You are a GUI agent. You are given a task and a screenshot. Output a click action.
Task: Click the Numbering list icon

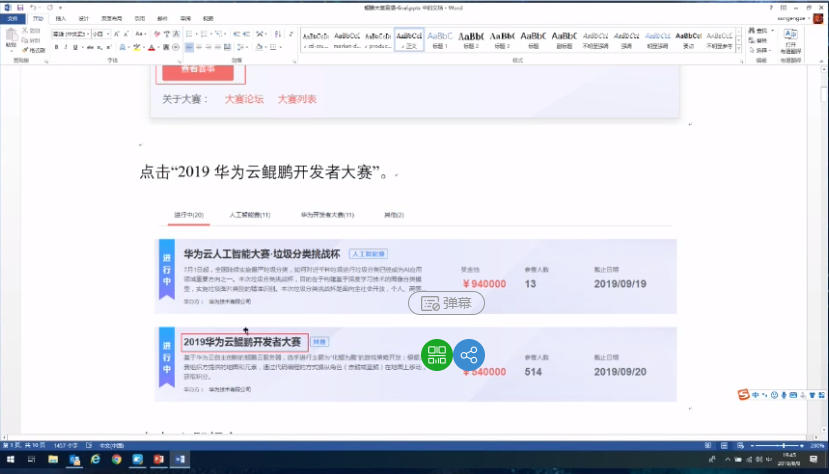(204, 34)
